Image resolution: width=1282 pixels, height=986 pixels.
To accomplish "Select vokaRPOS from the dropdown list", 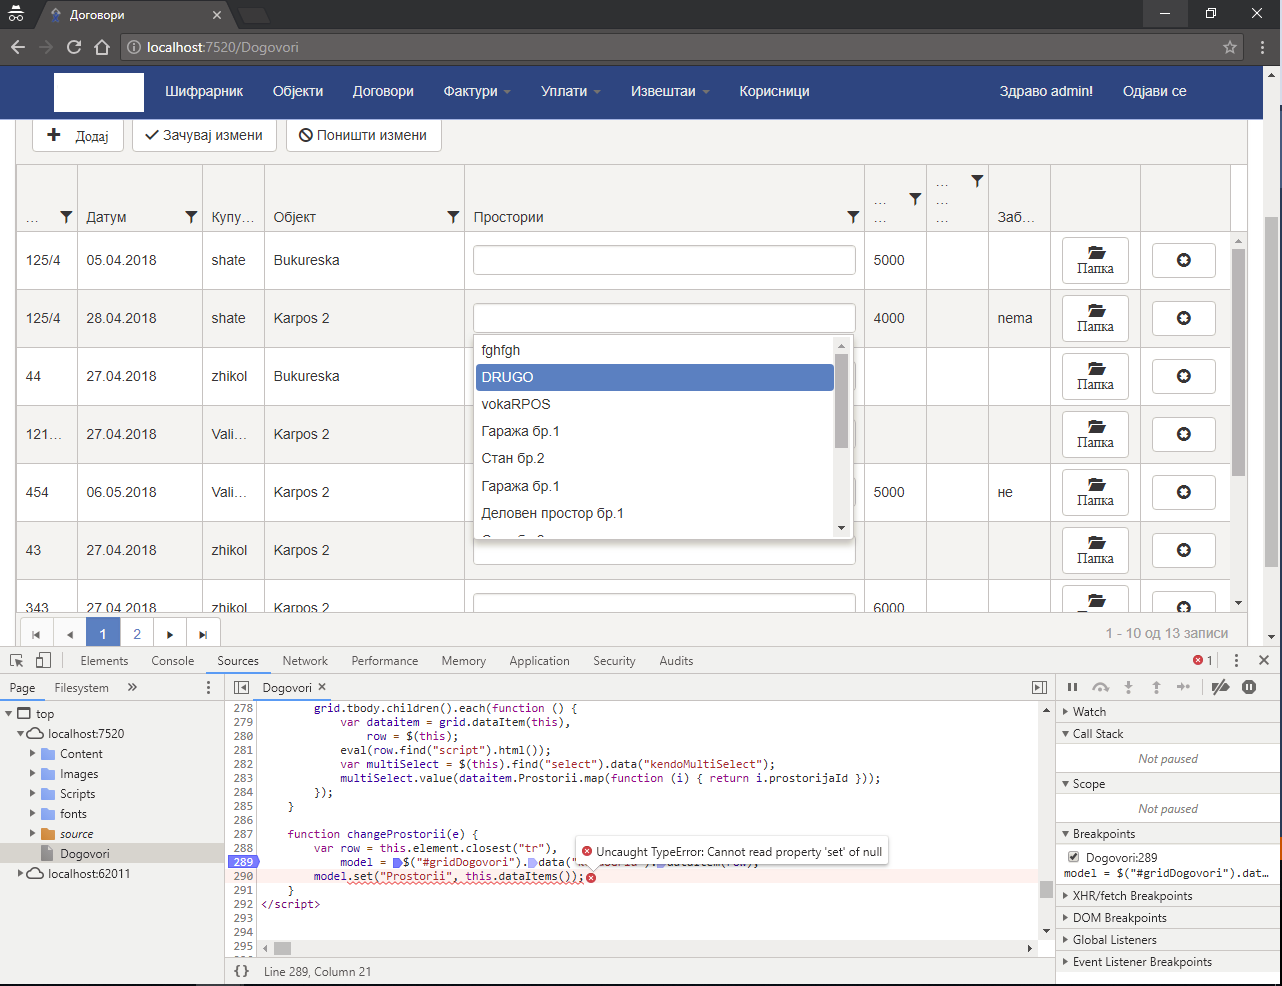I will pos(516,404).
